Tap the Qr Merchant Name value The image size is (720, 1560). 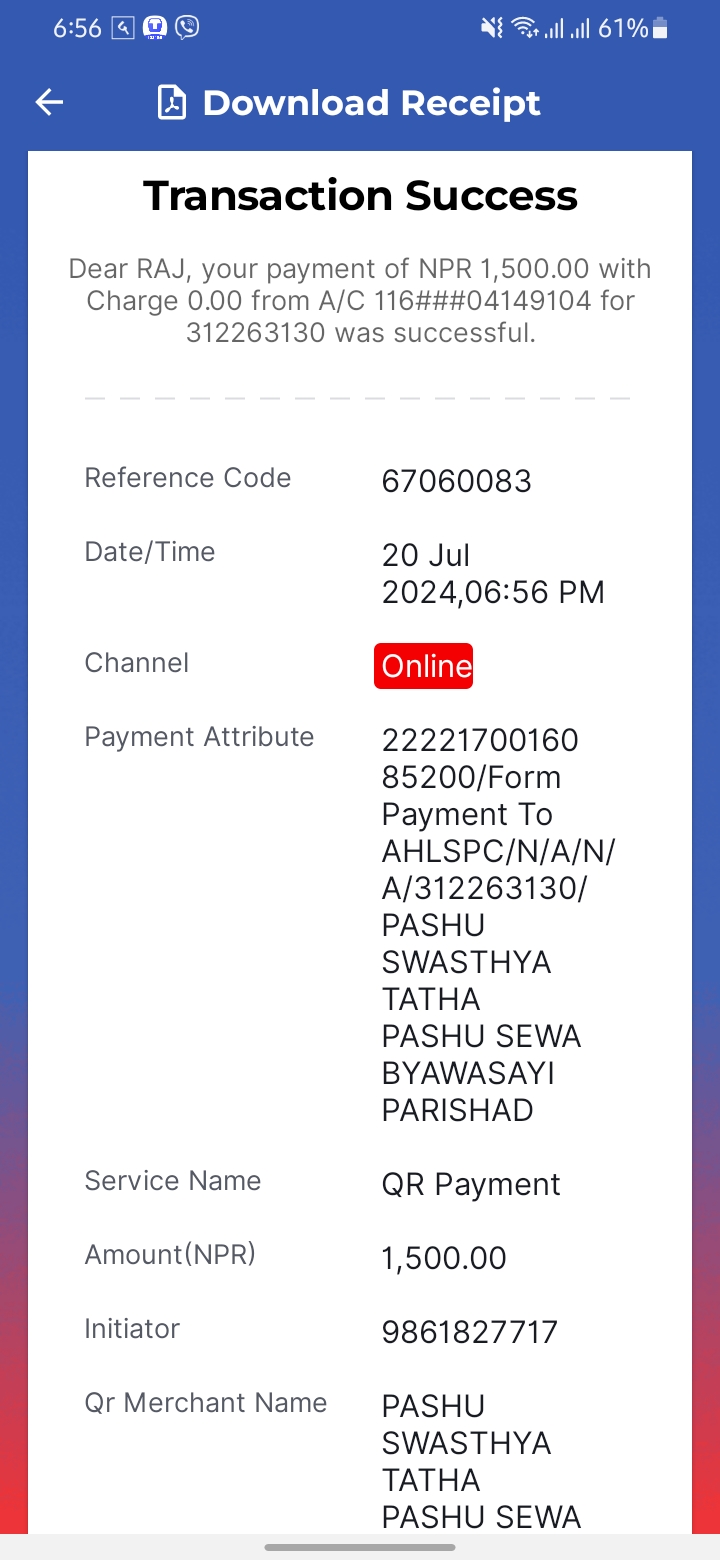[x=481, y=1462]
